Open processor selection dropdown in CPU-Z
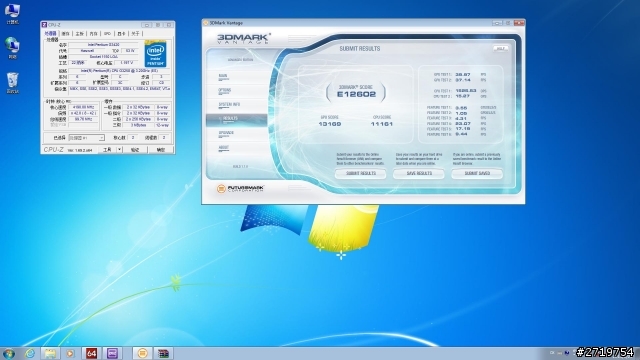The height and width of the screenshot is (360, 640). [87, 138]
